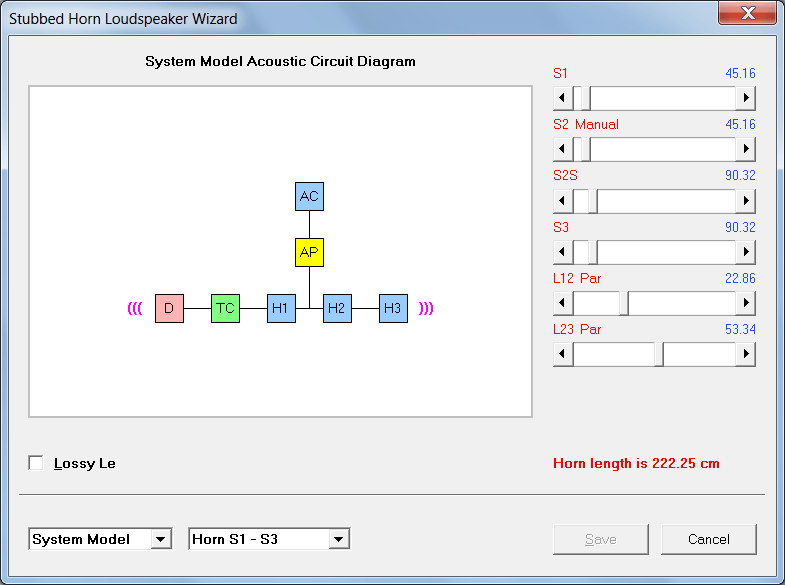This screenshot has width=785, height=585.
Task: Click the S2 Manual label
Action: pyautogui.click(x=586, y=125)
